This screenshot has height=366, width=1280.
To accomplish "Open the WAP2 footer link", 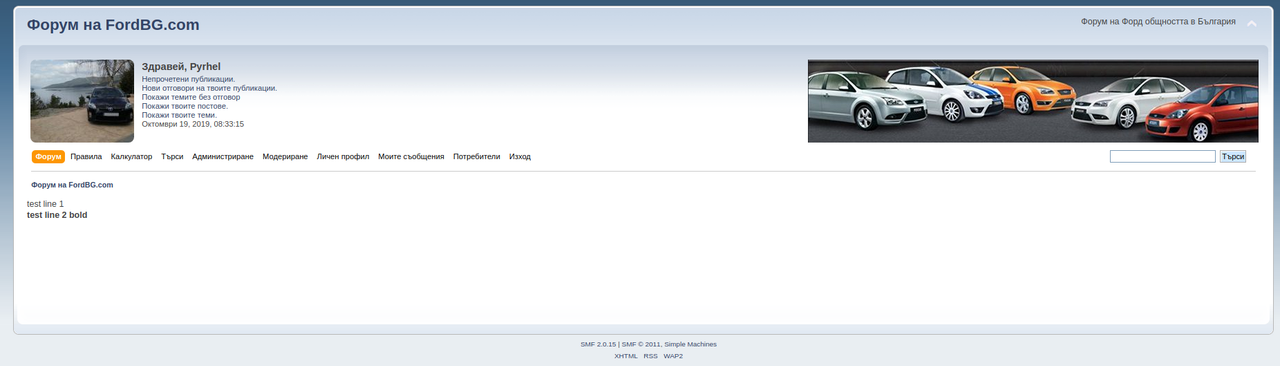I will coord(674,356).
